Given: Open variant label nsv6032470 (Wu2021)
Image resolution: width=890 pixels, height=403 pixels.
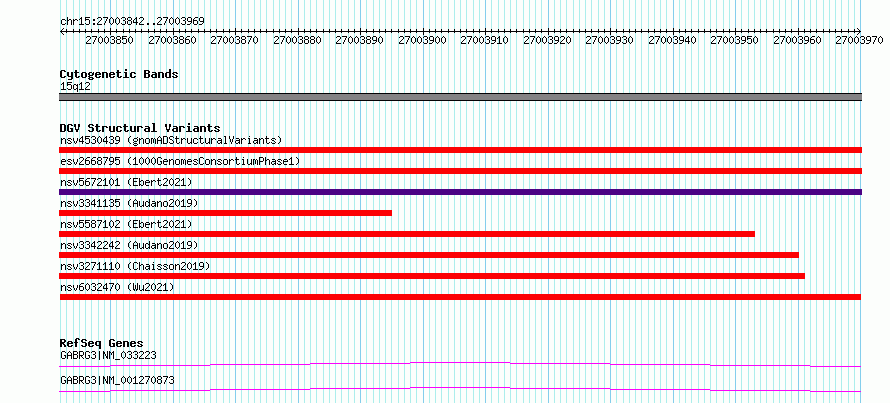Looking at the screenshot, I should tap(117, 287).
